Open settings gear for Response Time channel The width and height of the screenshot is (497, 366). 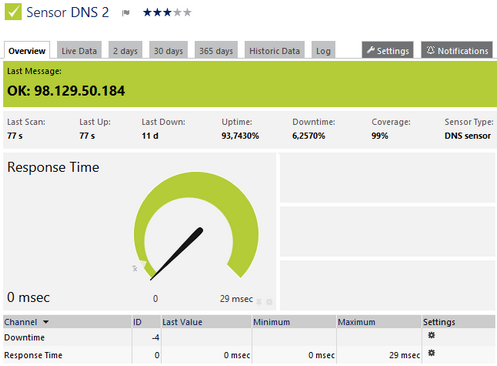(x=431, y=353)
